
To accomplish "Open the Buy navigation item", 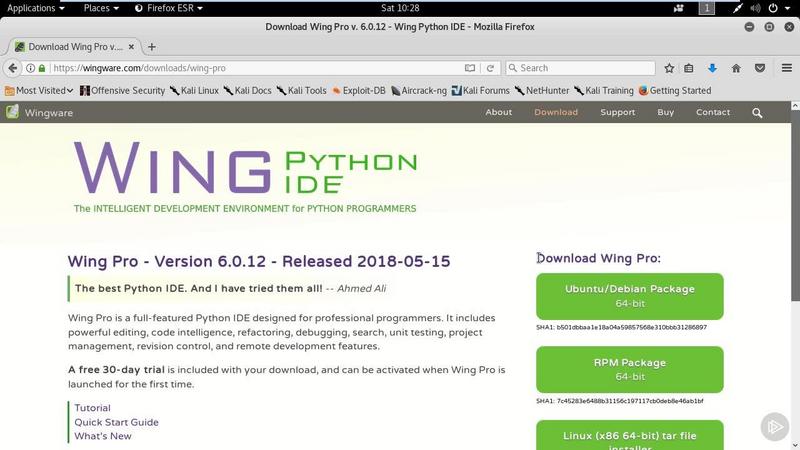I will pyautogui.click(x=665, y=112).
